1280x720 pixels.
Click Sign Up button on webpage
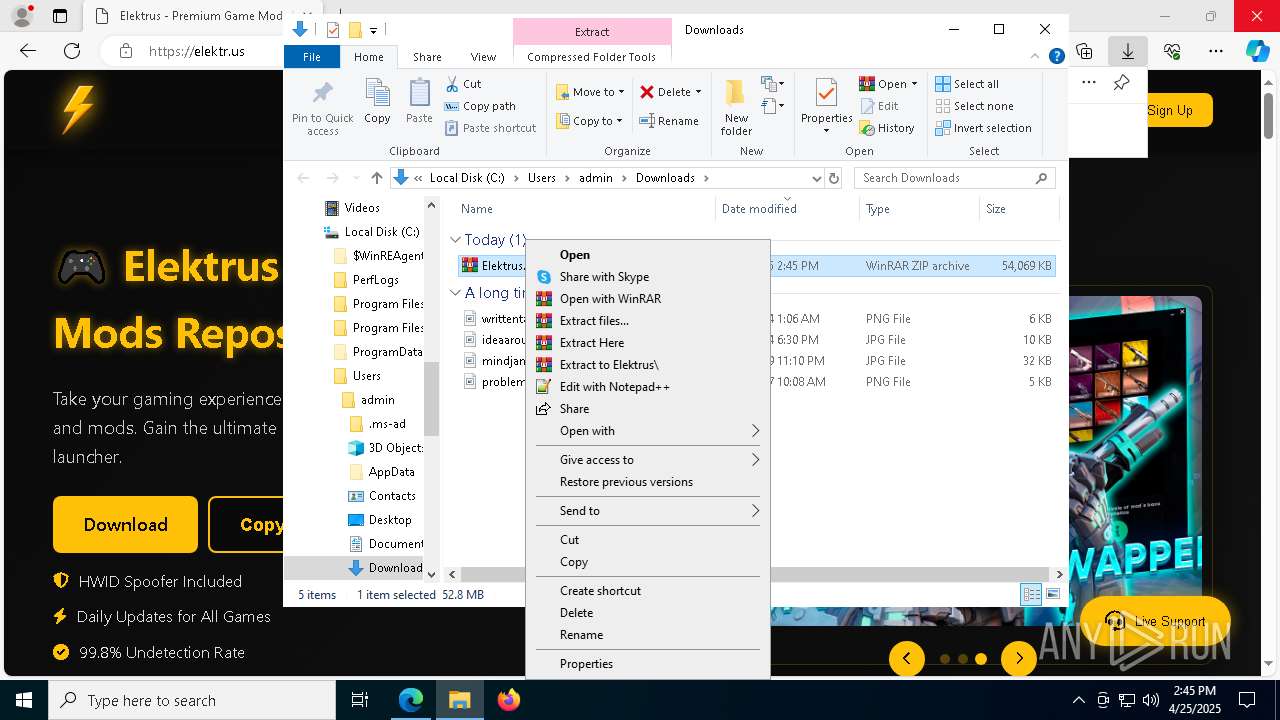click(1170, 110)
